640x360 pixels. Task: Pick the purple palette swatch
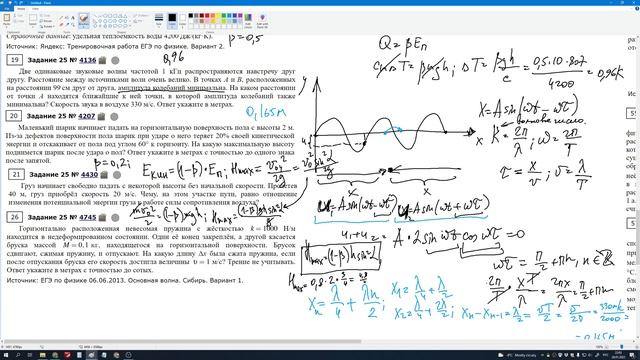240,16
